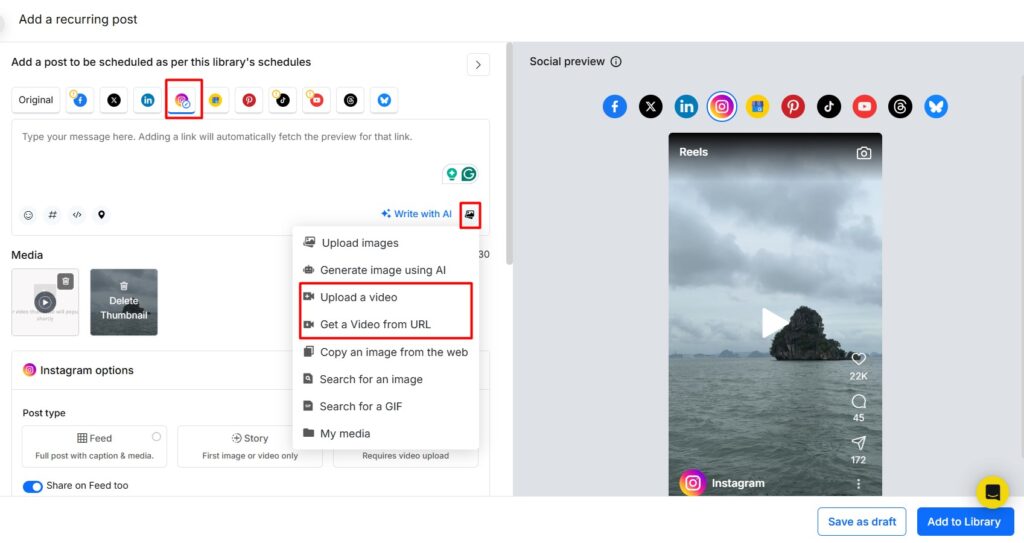The height and width of the screenshot is (543, 1024).
Task: Open the Pinterest composer tab
Action: (x=249, y=100)
